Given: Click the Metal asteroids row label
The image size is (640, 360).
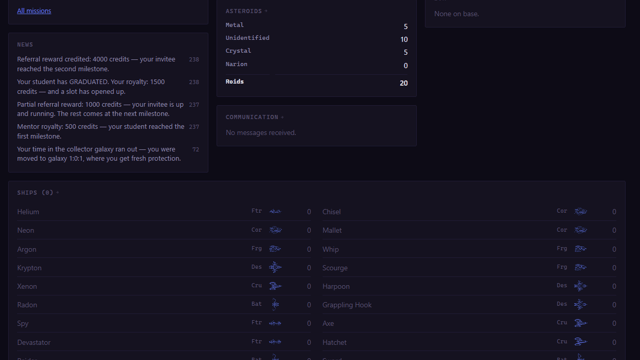Looking at the screenshot, I should pos(234,25).
